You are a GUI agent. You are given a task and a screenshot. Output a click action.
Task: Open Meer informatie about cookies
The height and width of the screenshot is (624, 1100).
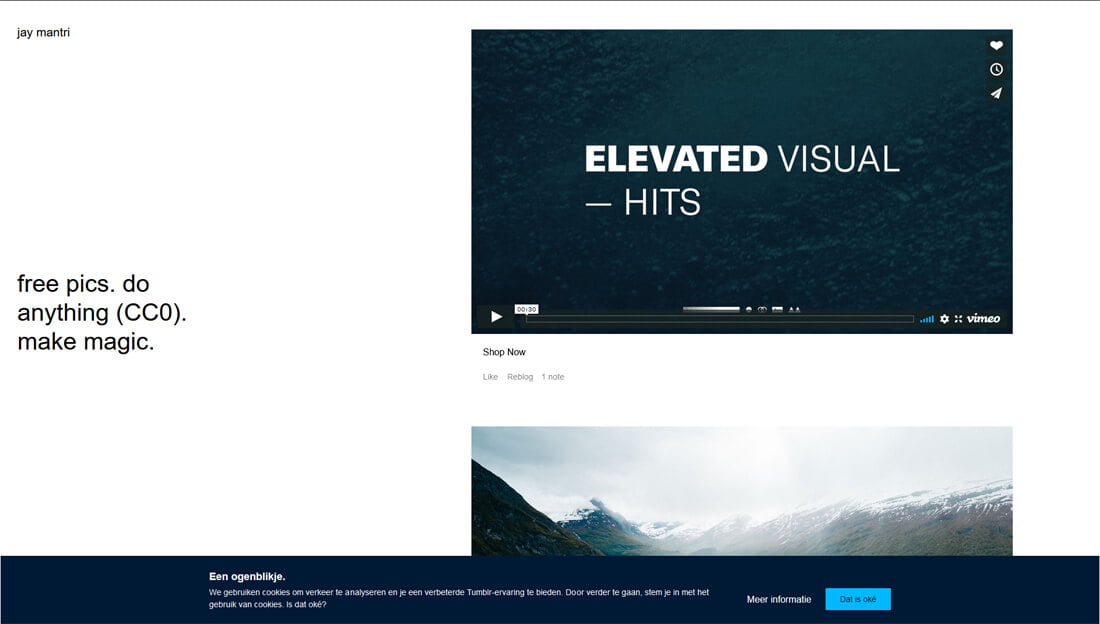[x=781, y=598]
